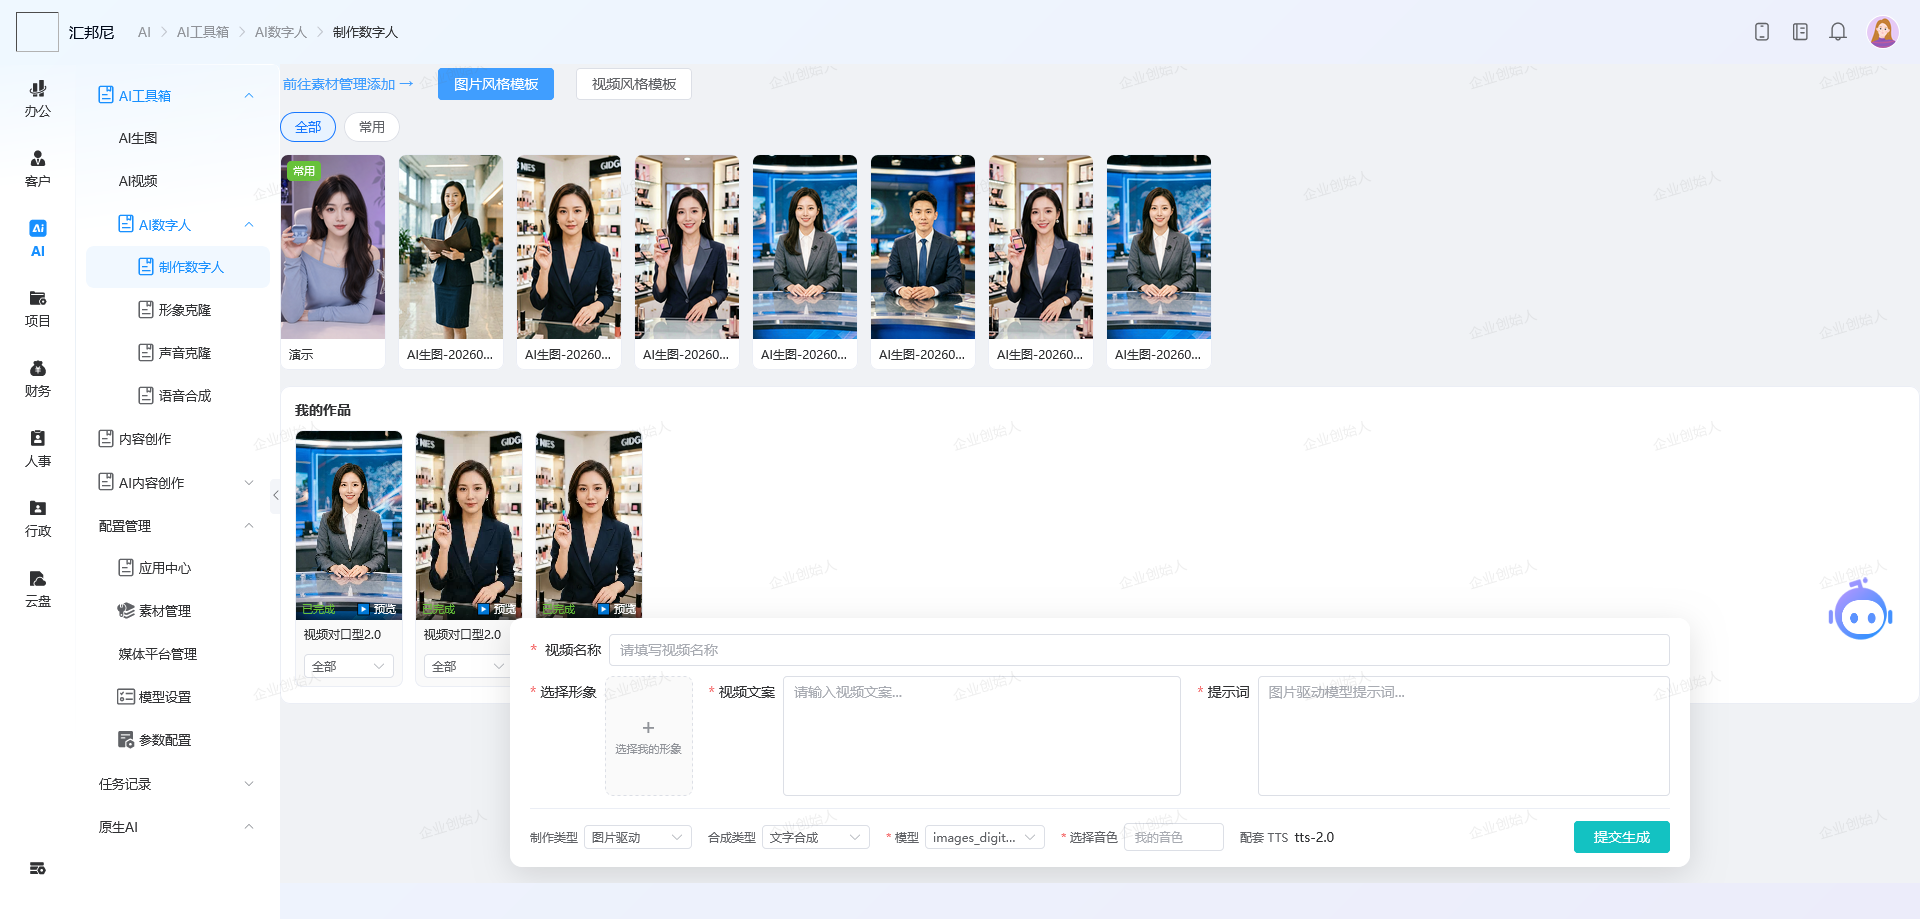Open AI视频 in the menu
This screenshot has height=919, width=1920.
138,181
